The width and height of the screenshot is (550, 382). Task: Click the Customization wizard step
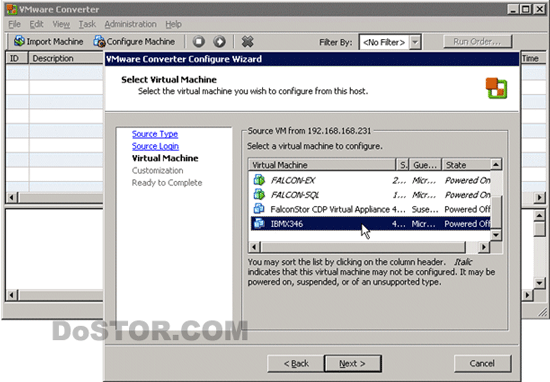[157, 170]
